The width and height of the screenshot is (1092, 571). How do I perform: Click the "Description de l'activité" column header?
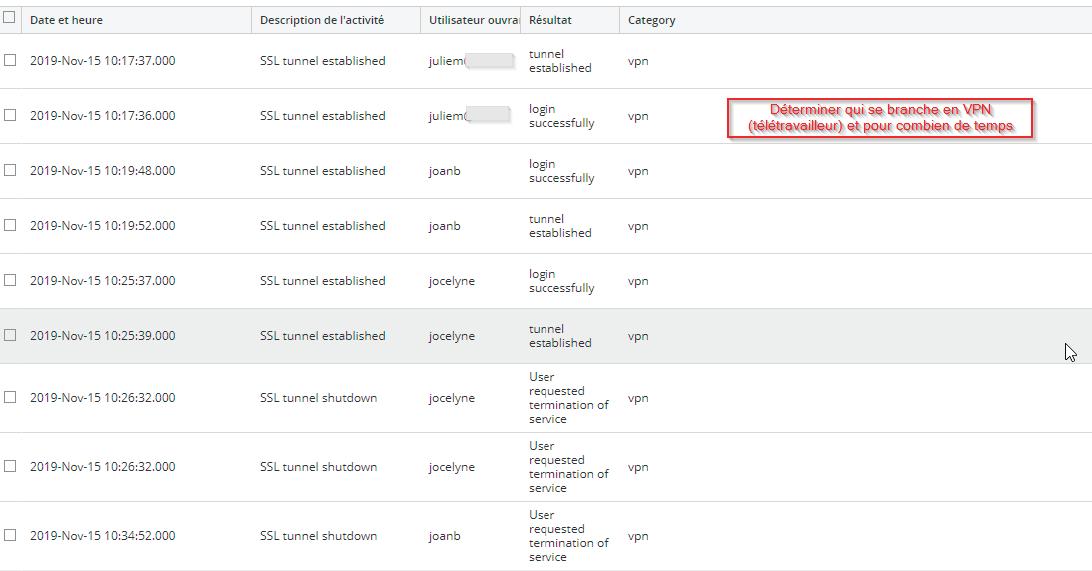(x=322, y=20)
